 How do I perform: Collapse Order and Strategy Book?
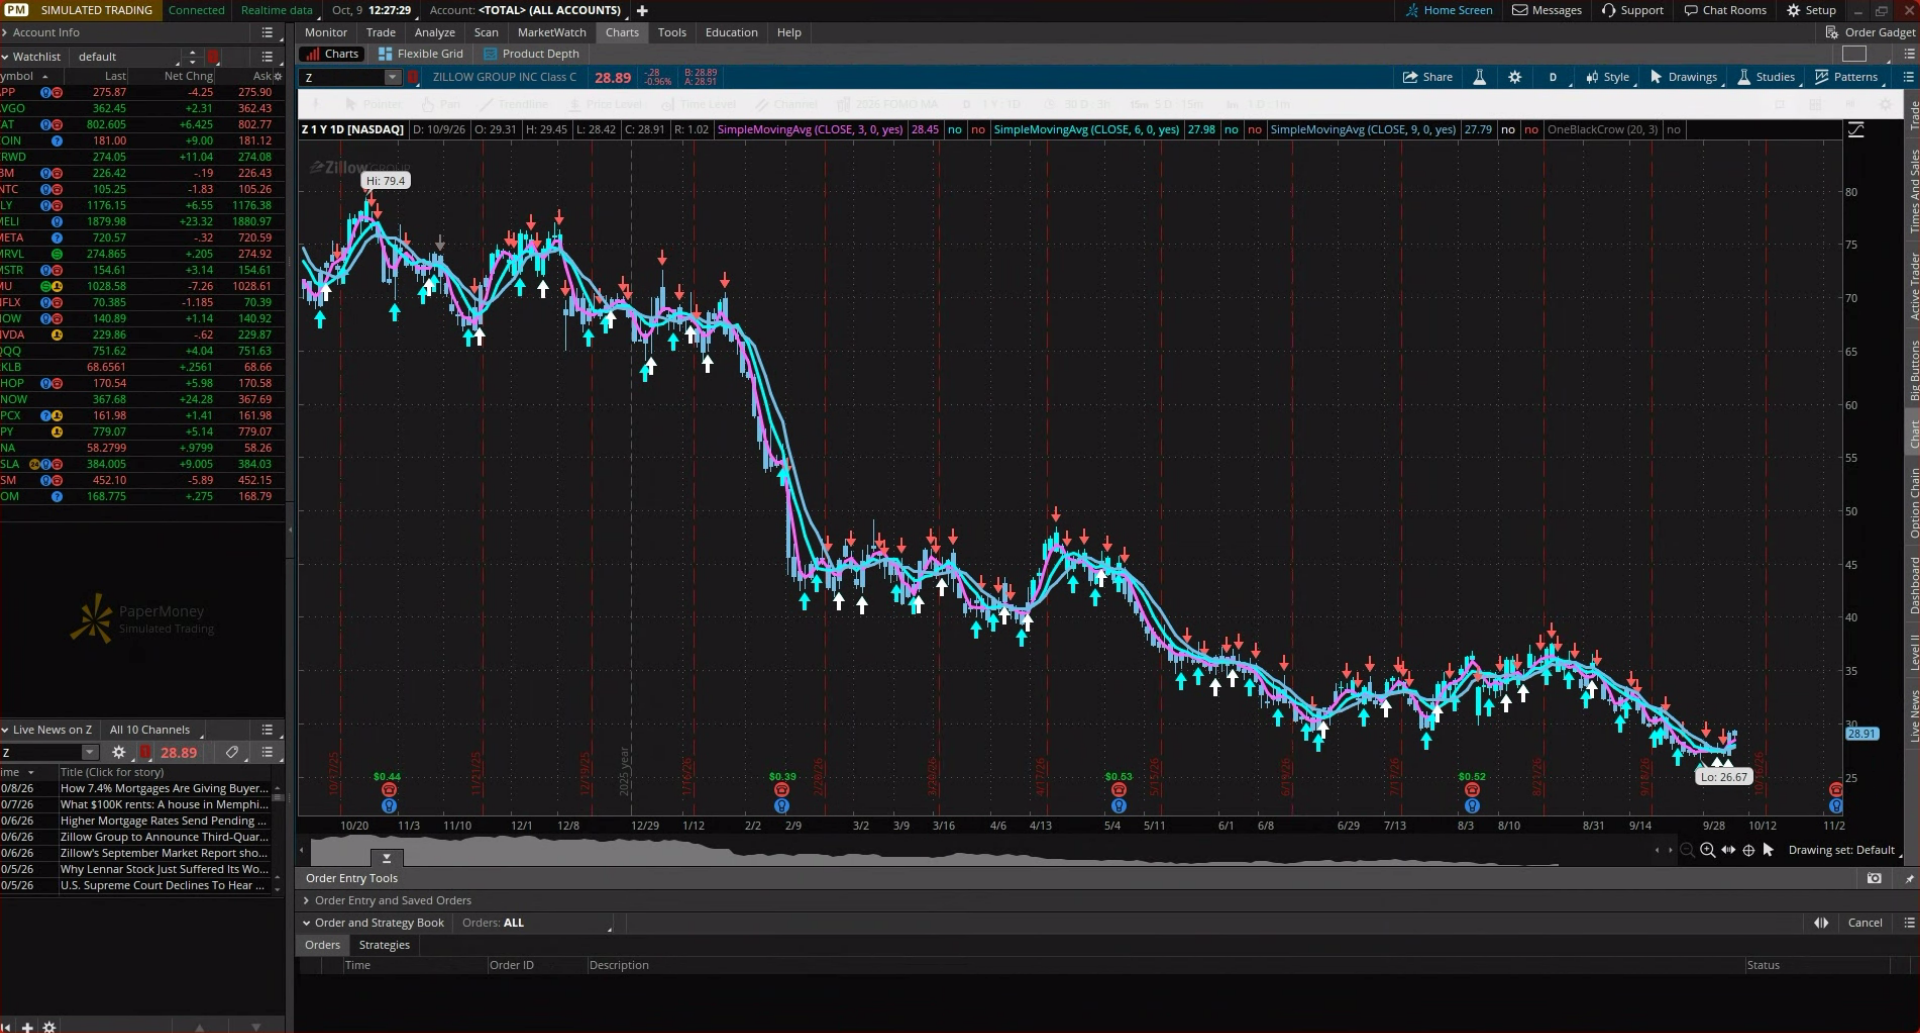[306, 923]
